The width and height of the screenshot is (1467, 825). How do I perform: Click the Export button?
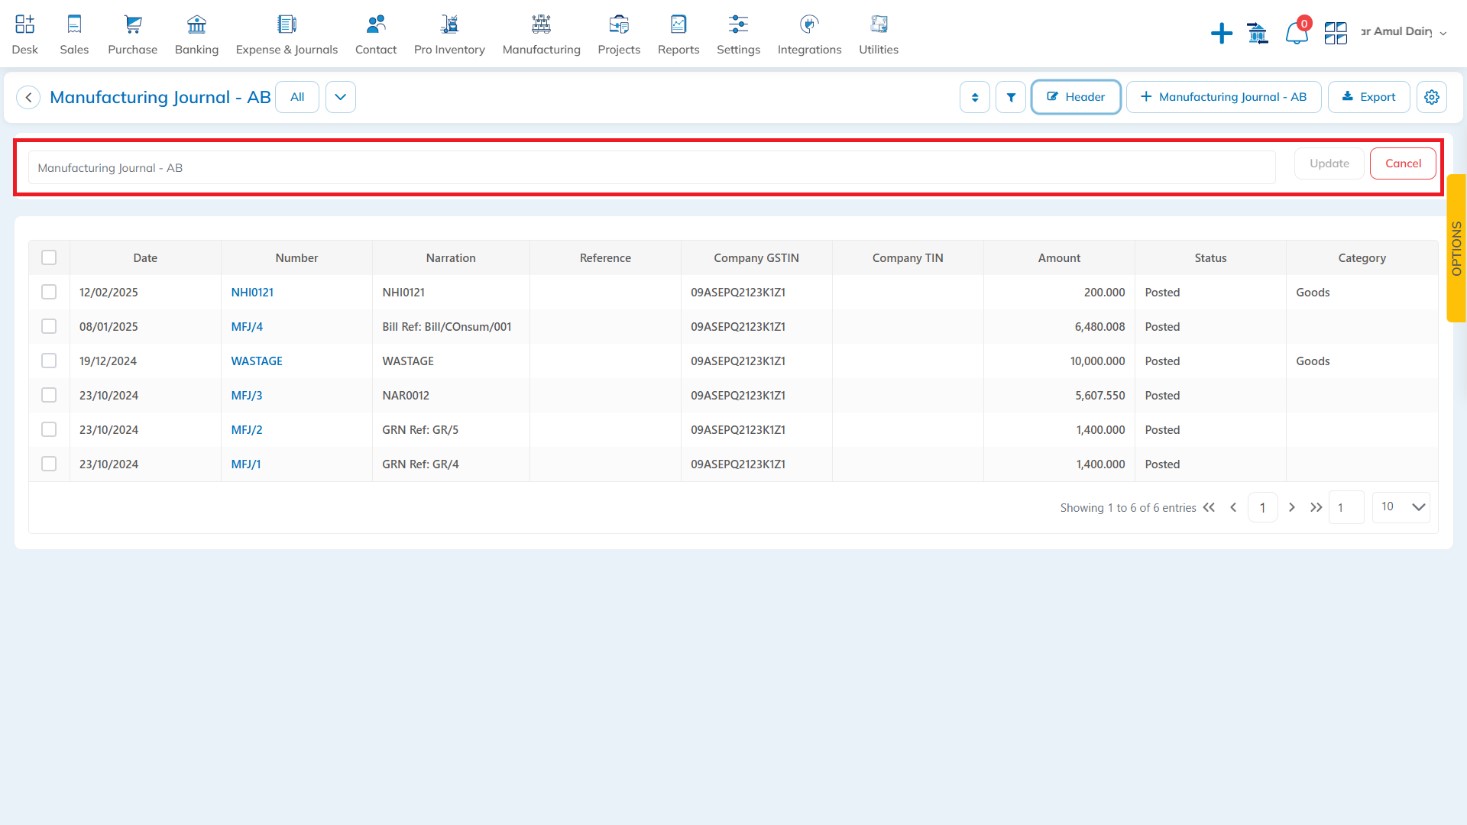pos(1369,97)
